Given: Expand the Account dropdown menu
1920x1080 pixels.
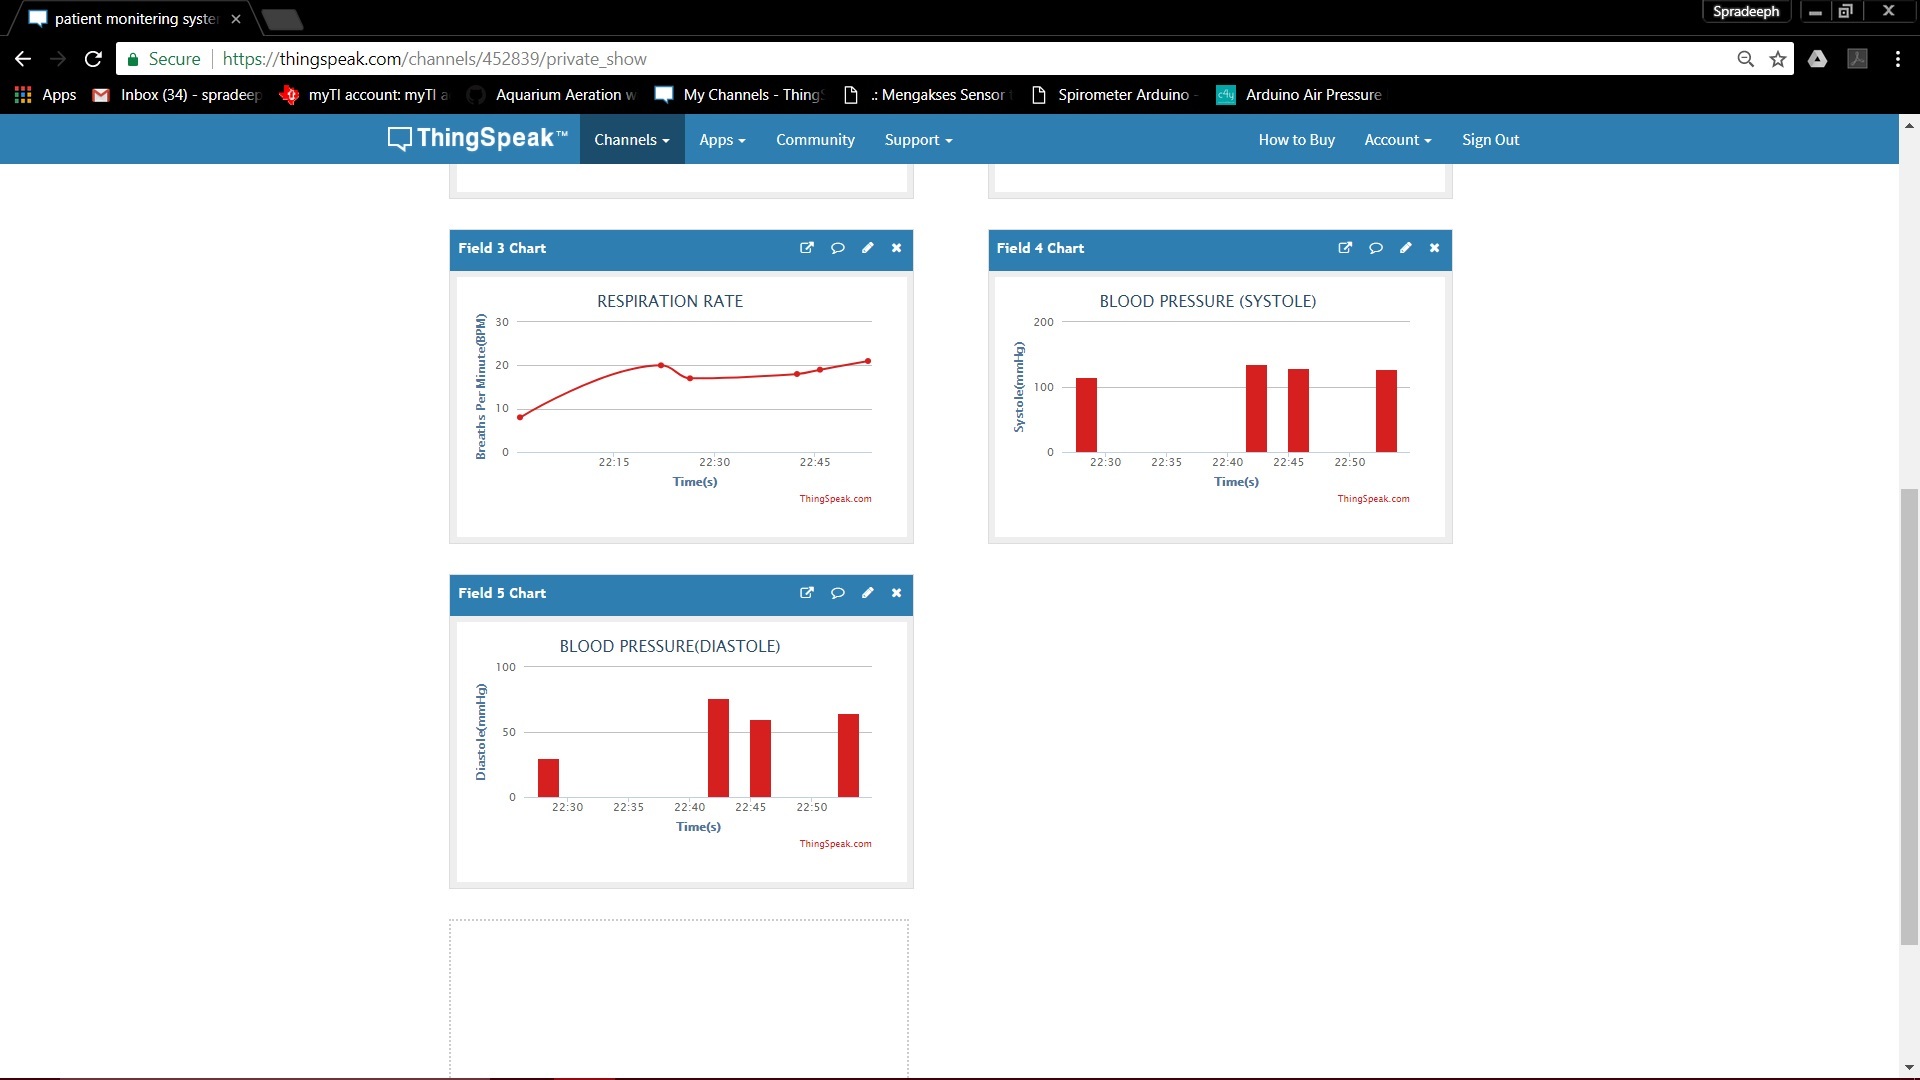Looking at the screenshot, I should pyautogui.click(x=1398, y=140).
